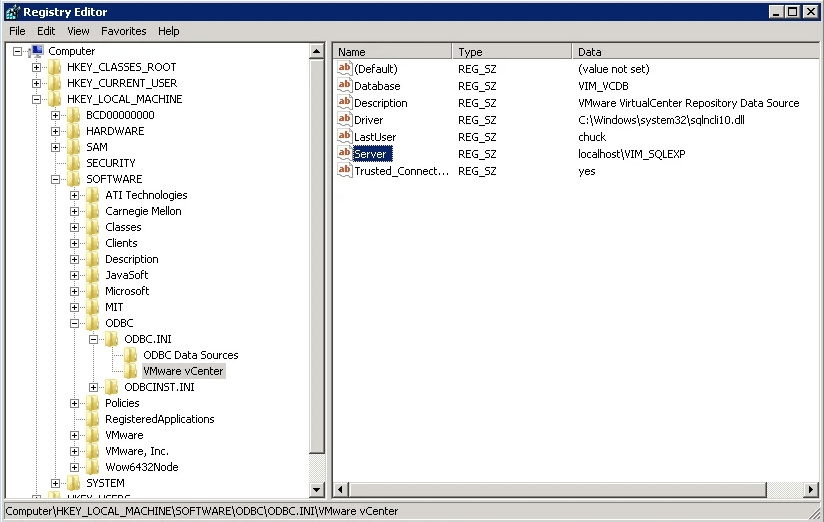
Task: Open the File menu
Action: 17,31
